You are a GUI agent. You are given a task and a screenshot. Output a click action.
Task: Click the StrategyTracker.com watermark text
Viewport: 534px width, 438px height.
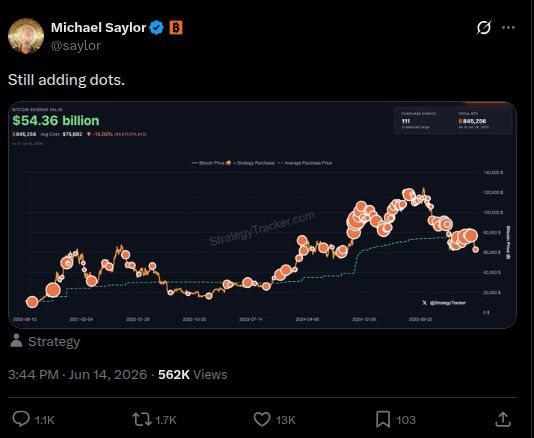coord(262,228)
